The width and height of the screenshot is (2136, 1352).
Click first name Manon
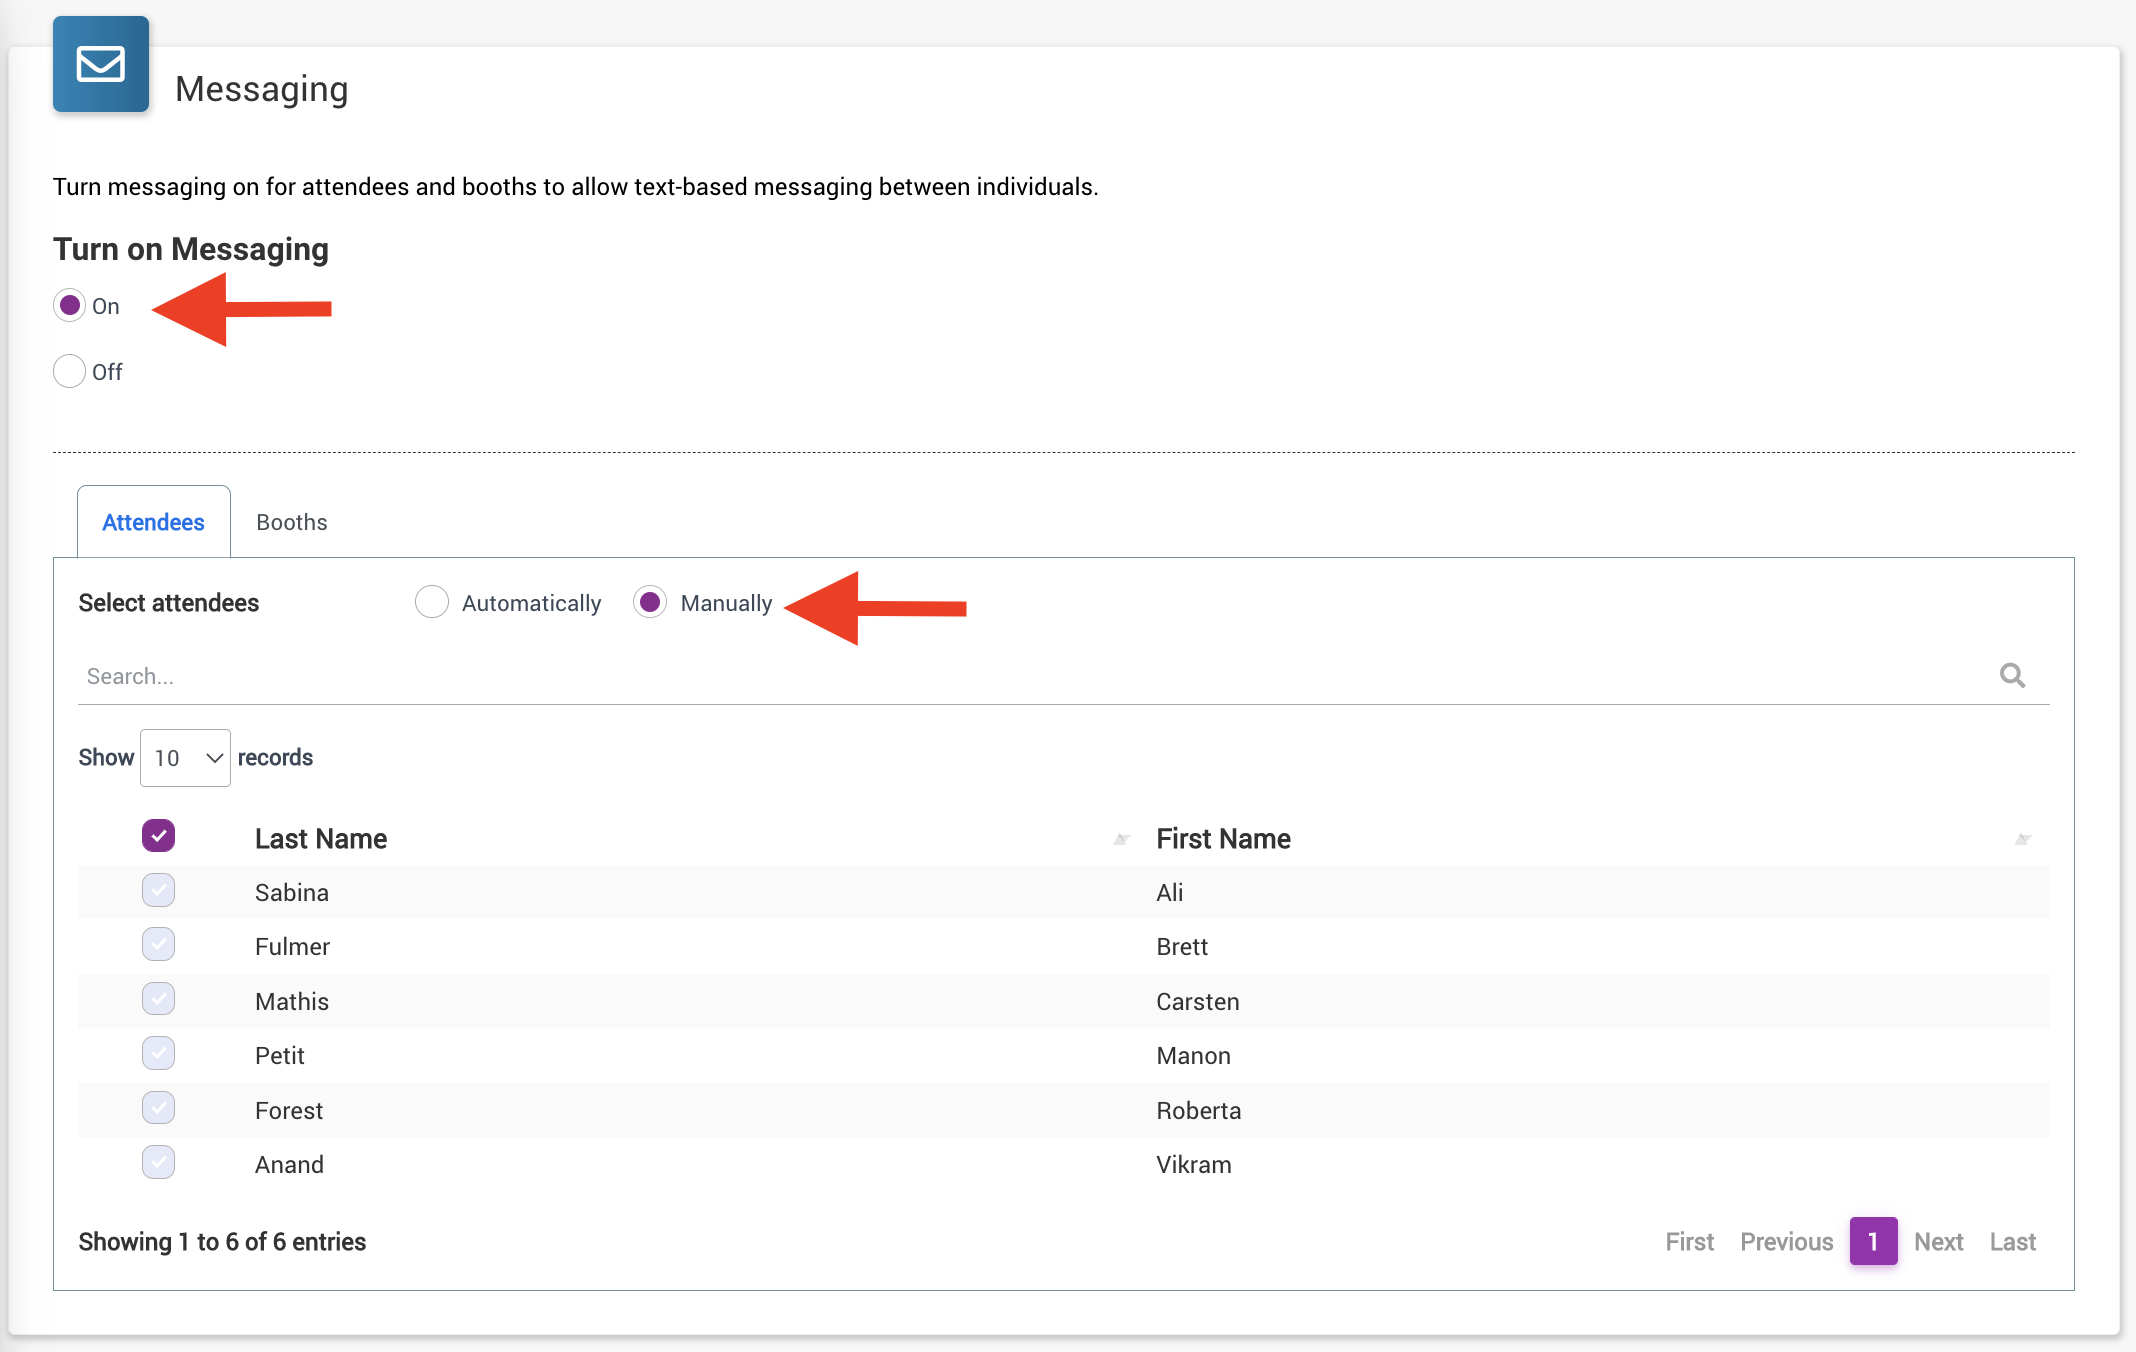tap(1193, 1055)
